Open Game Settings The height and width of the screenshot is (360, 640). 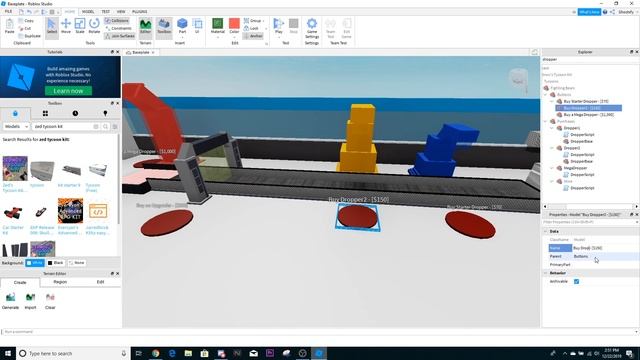click(312, 28)
